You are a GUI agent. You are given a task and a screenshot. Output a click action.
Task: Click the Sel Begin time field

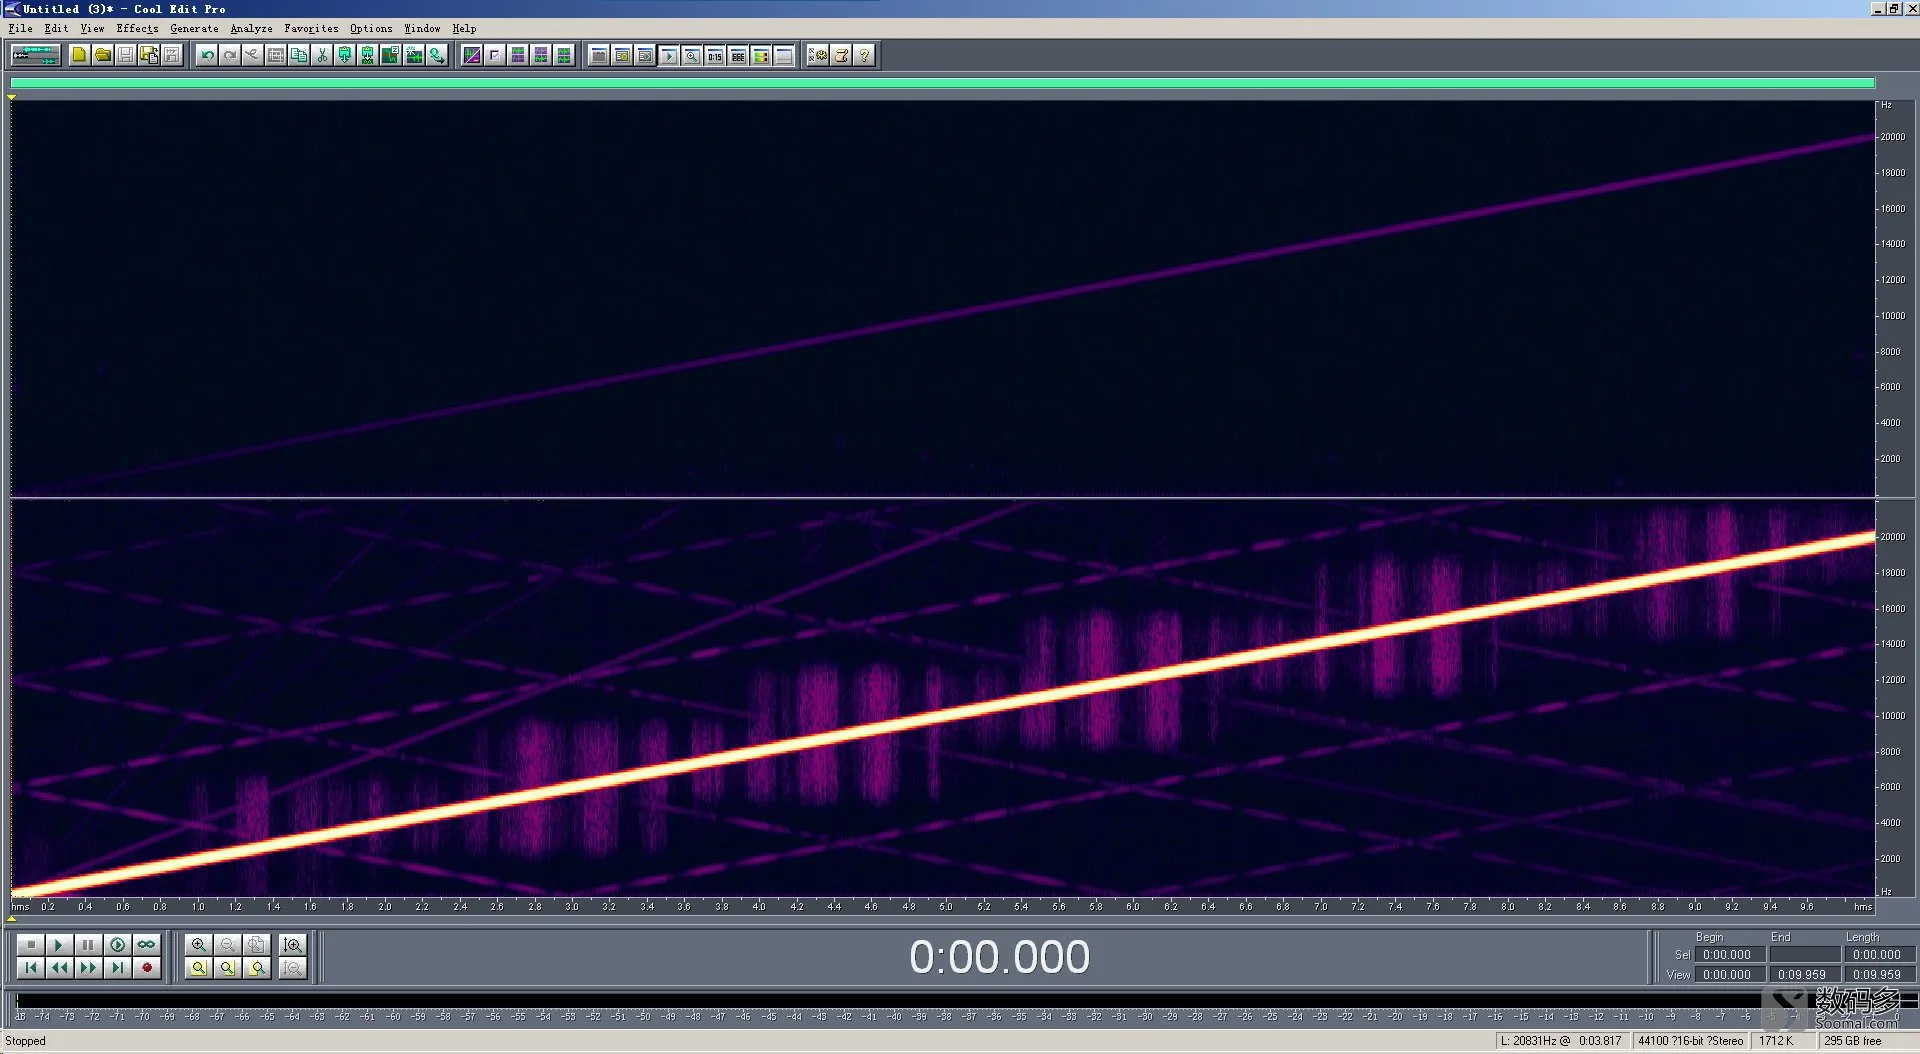click(1729, 954)
